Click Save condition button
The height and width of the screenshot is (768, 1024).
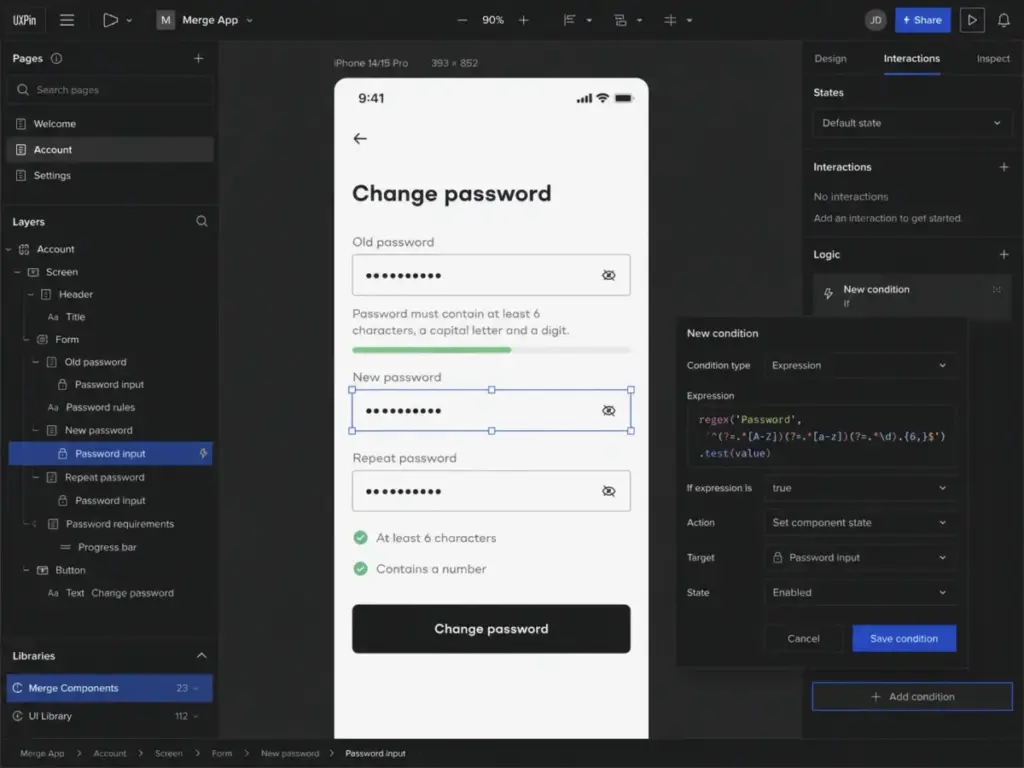pos(904,639)
